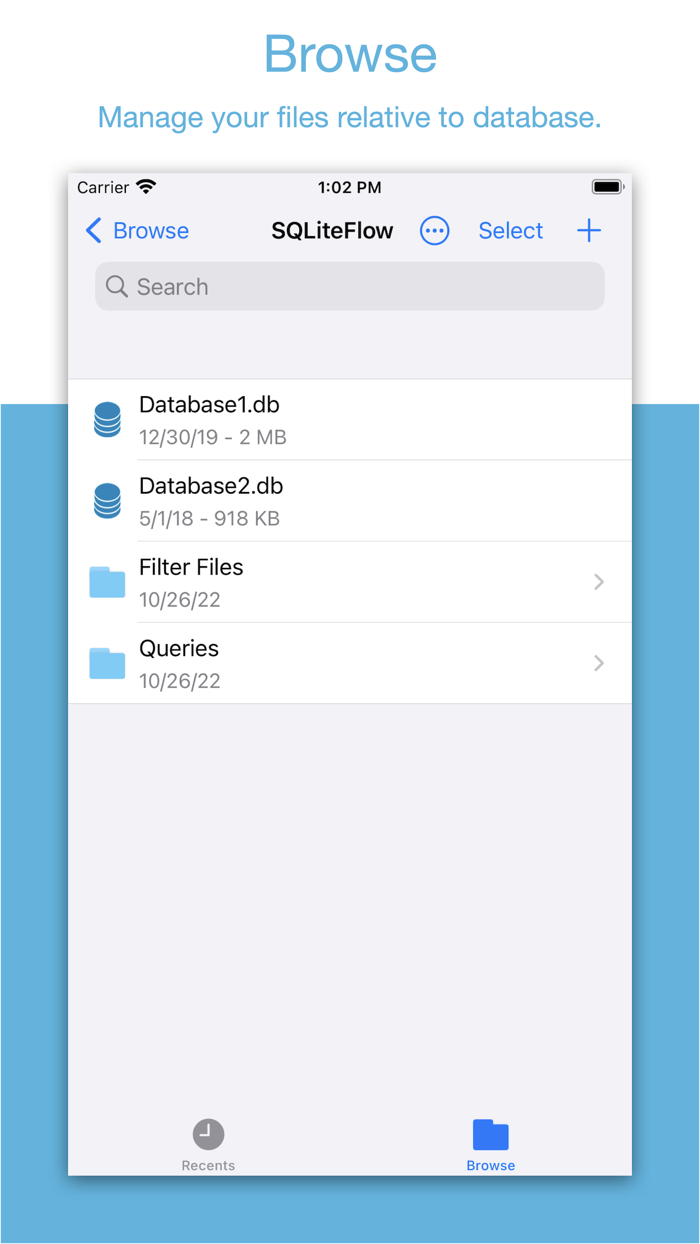
Task: Open the Queries folder icon
Action: click(x=106, y=663)
